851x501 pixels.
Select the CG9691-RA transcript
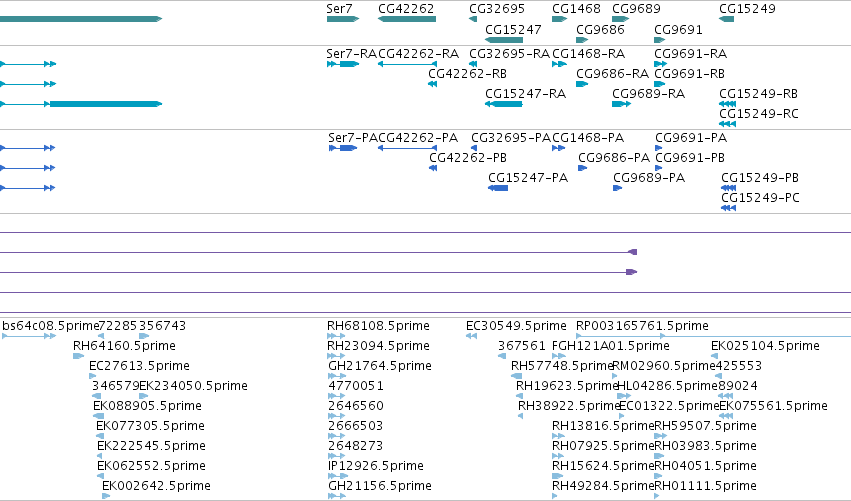660,64
